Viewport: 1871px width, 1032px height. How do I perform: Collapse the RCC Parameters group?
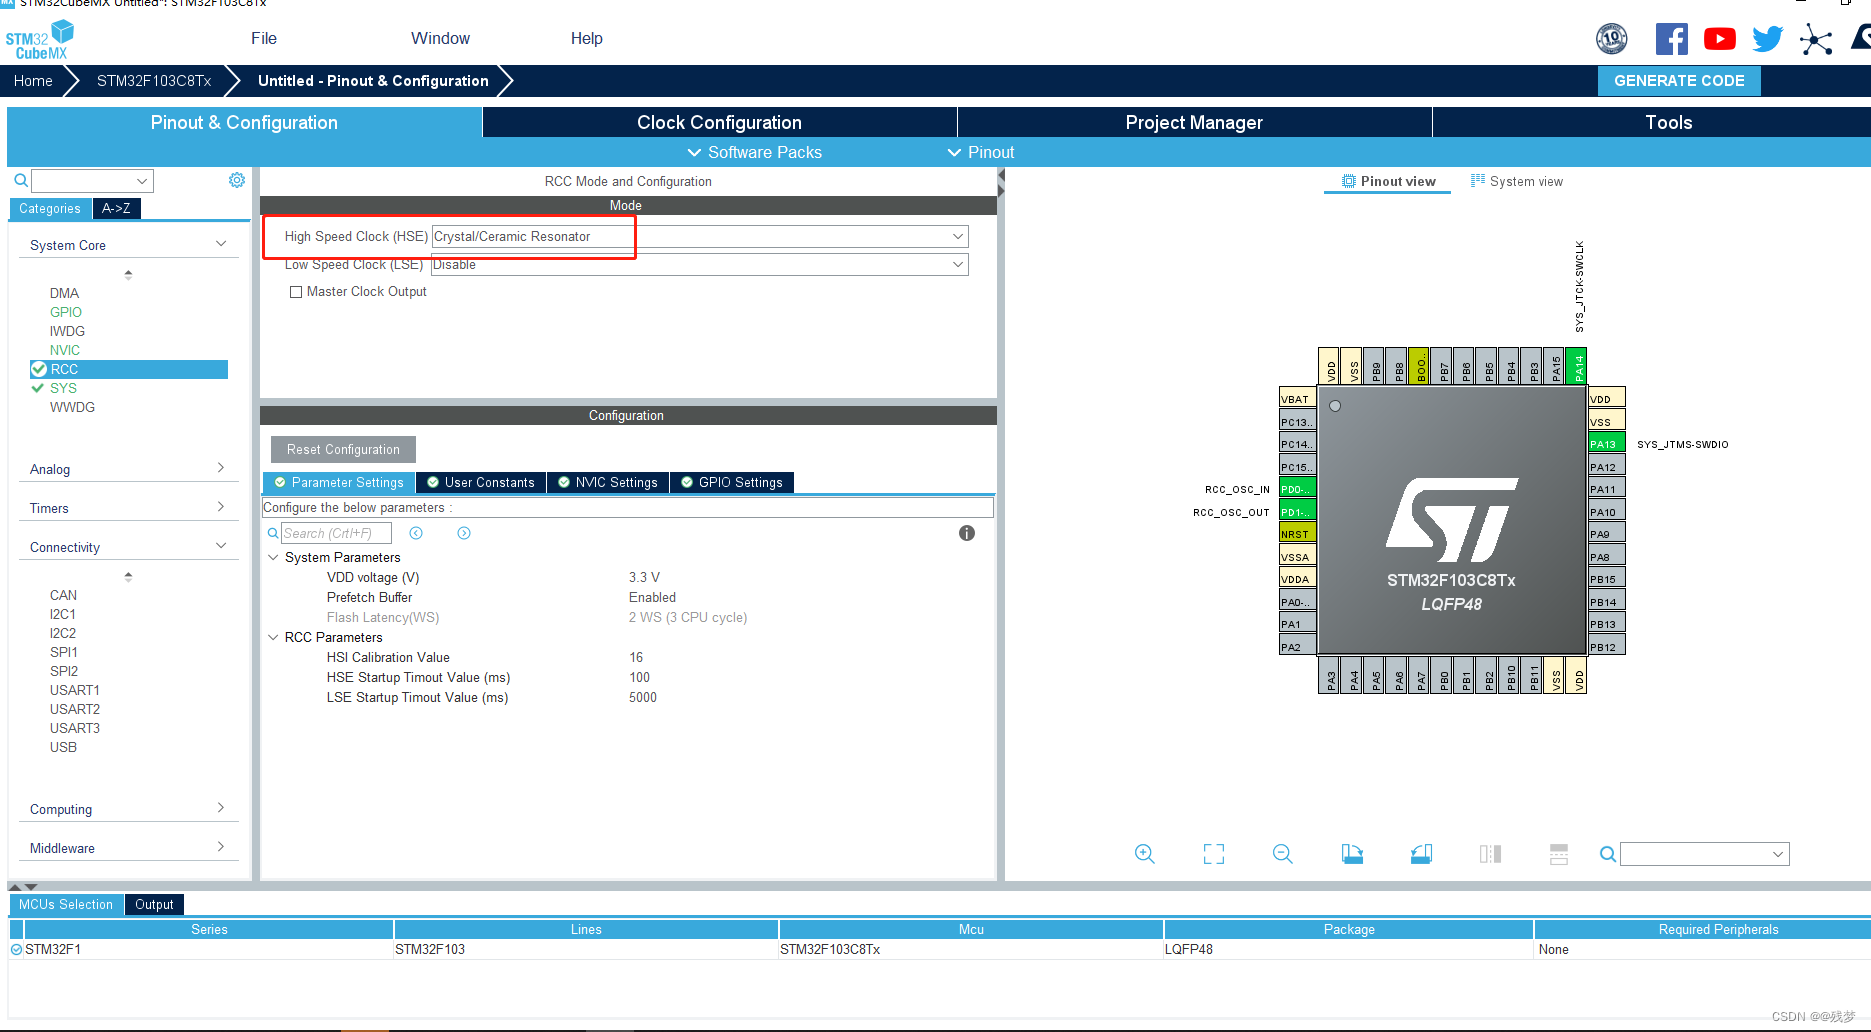(273, 637)
